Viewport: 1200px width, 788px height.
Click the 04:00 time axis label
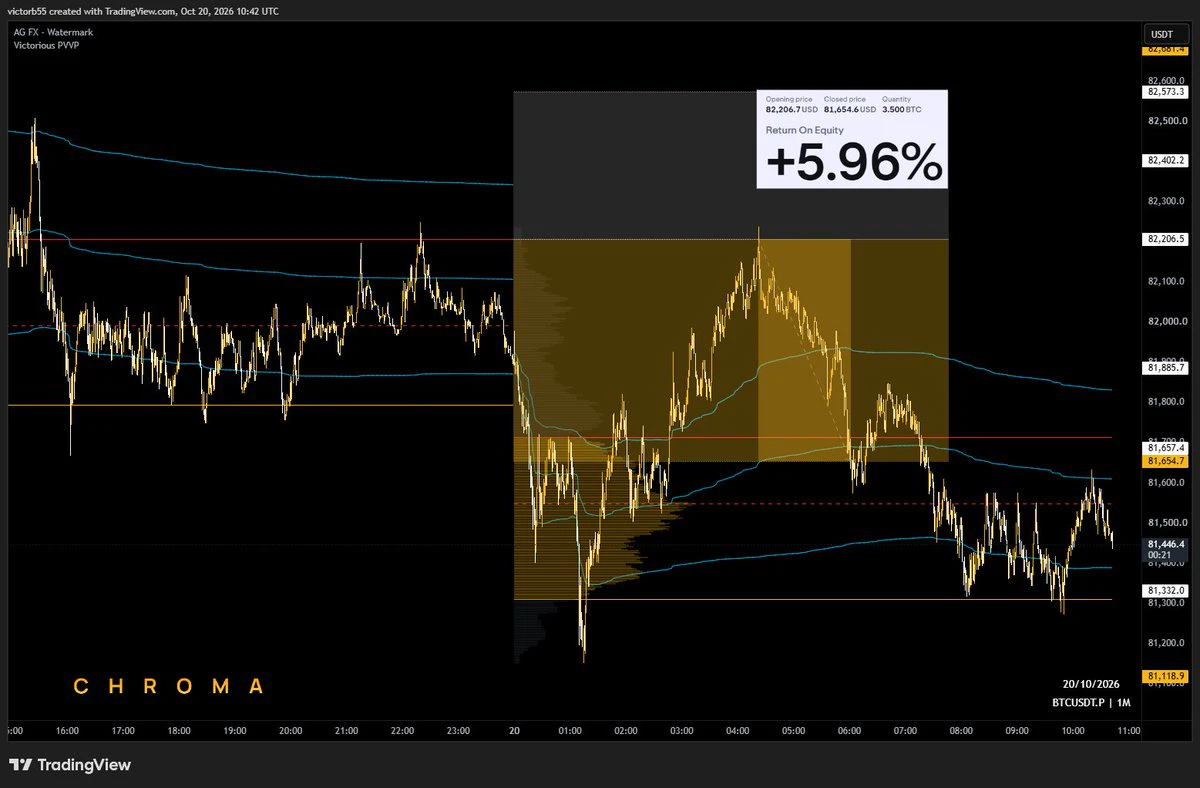tap(738, 731)
